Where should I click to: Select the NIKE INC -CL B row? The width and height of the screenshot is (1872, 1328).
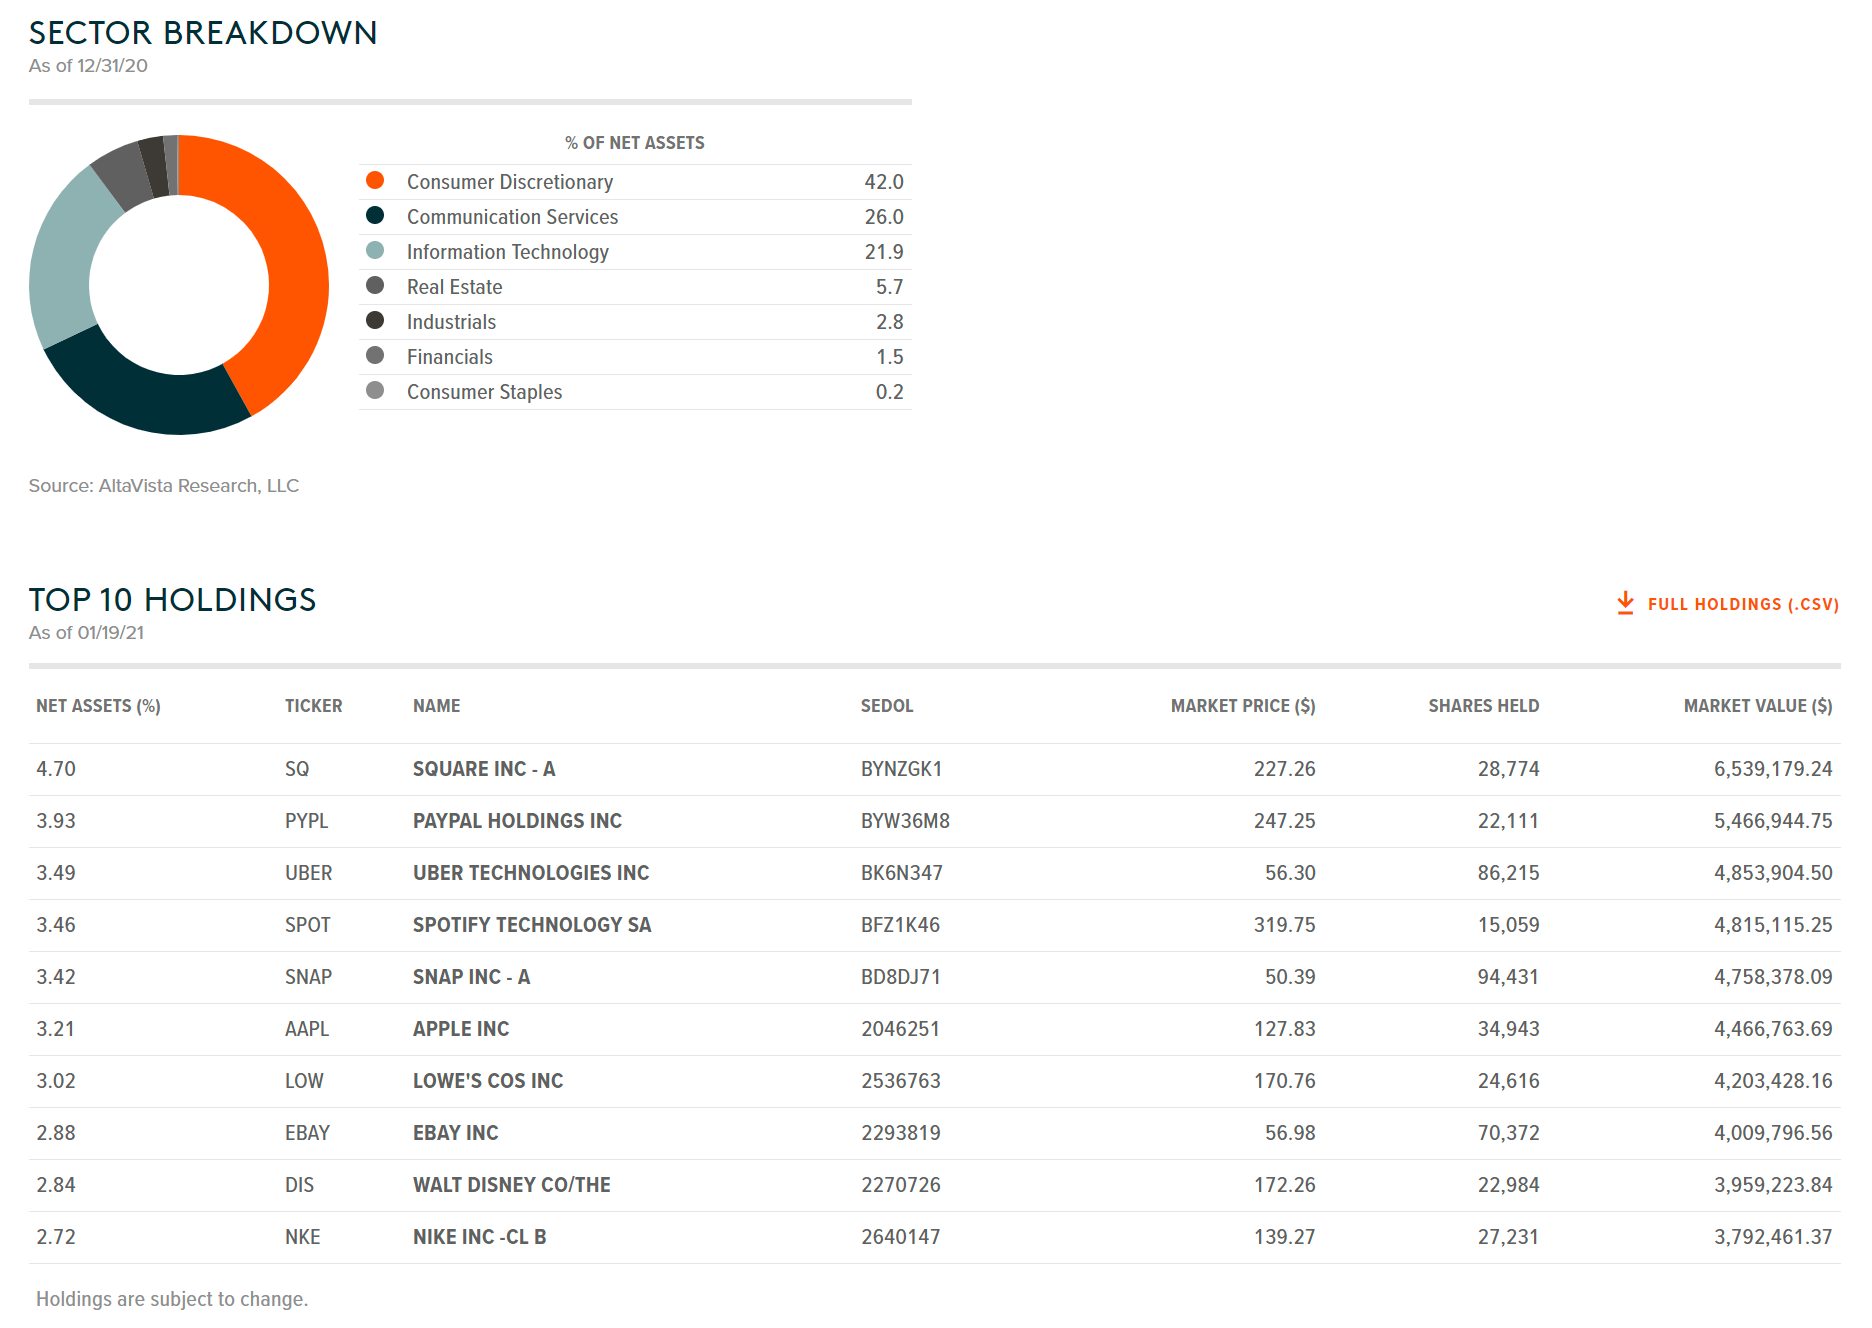click(480, 1237)
